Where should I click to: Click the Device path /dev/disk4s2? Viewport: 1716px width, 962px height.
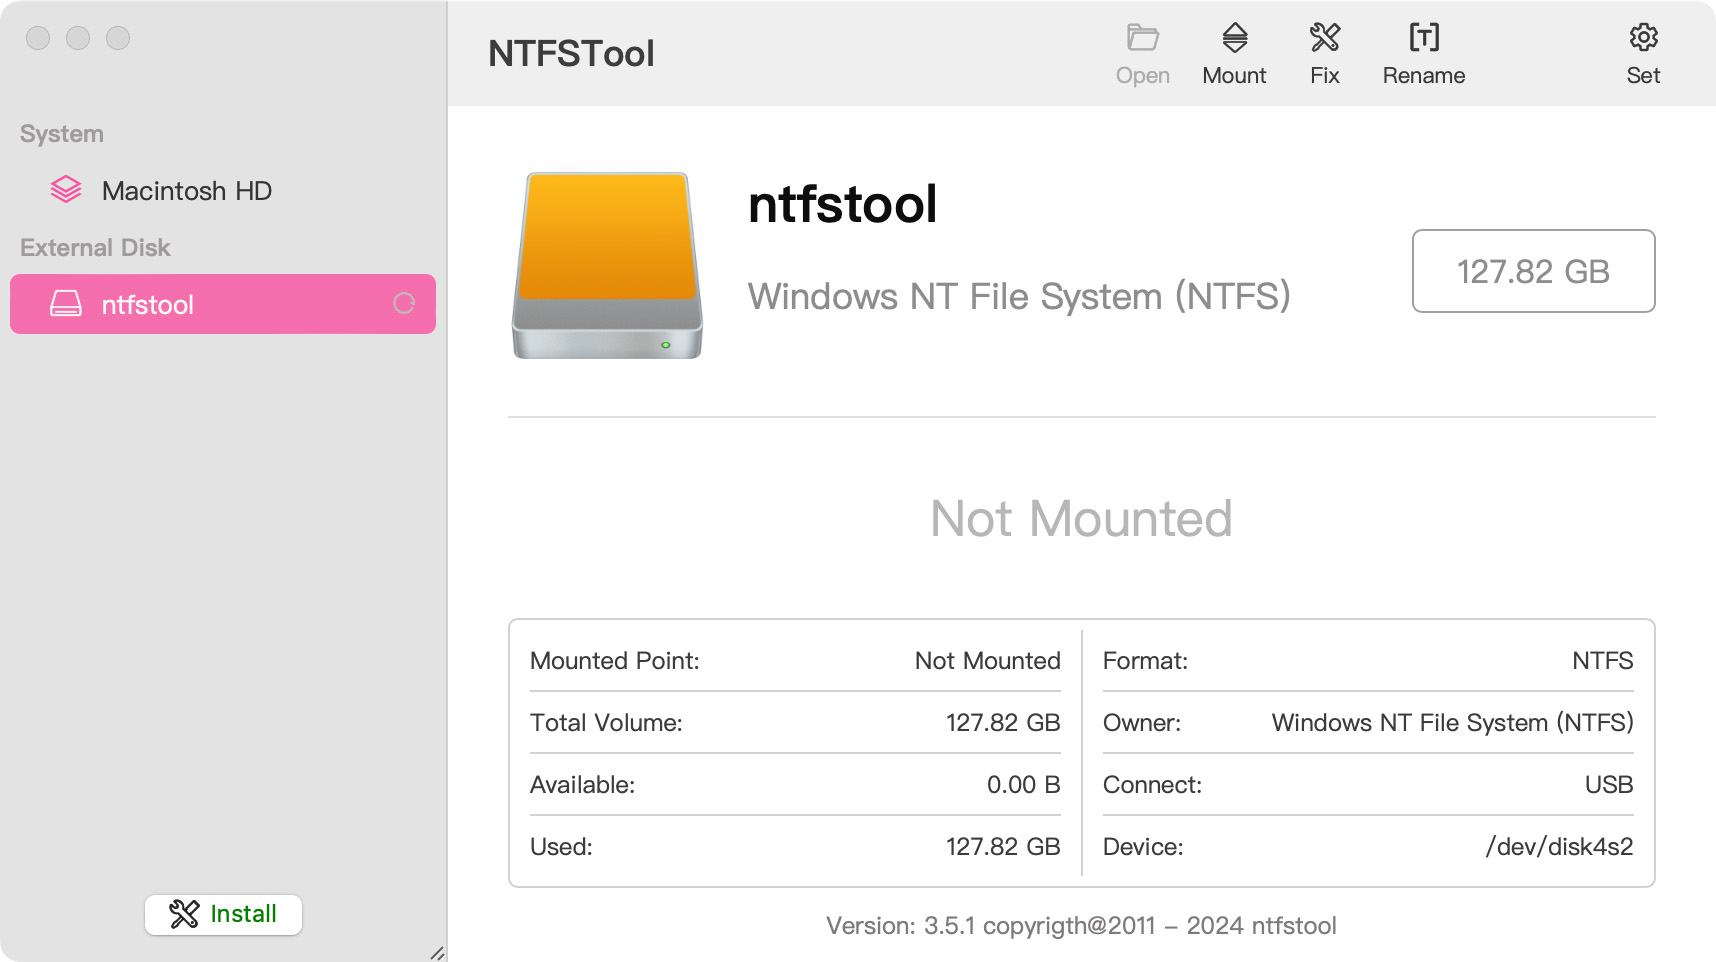pos(1558,847)
